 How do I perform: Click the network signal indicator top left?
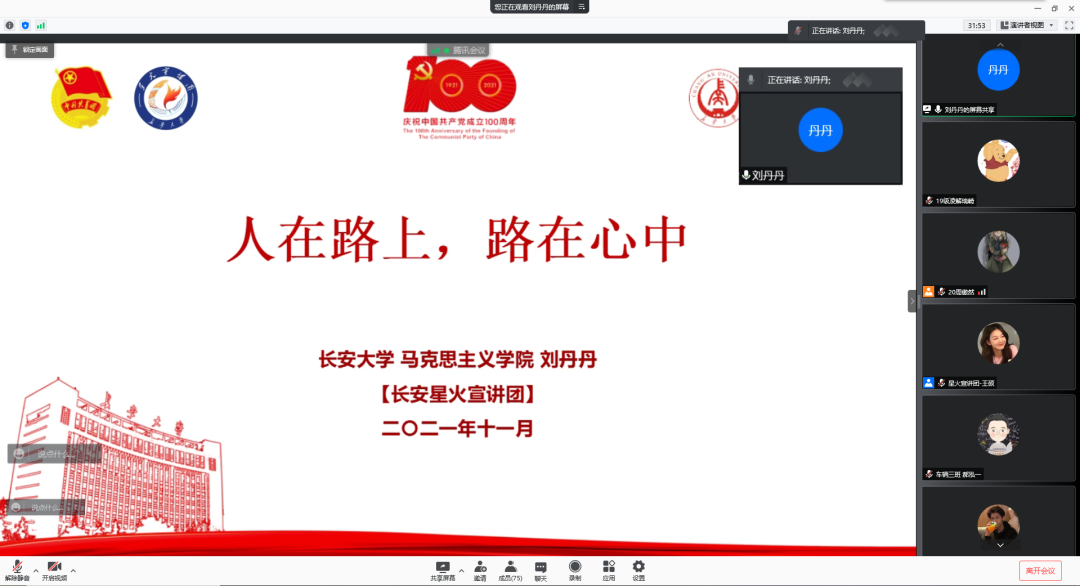(40, 26)
